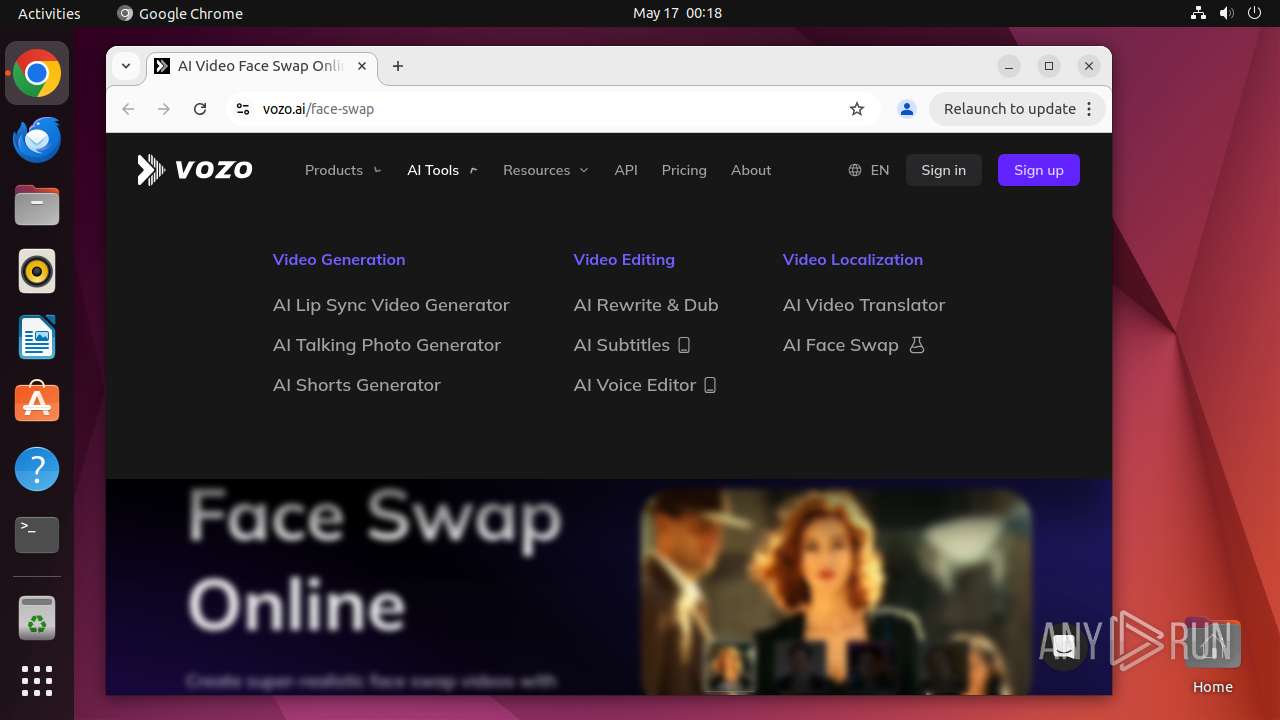The width and height of the screenshot is (1280, 720).
Task: Change language via the EN globe selector
Action: tap(868, 170)
